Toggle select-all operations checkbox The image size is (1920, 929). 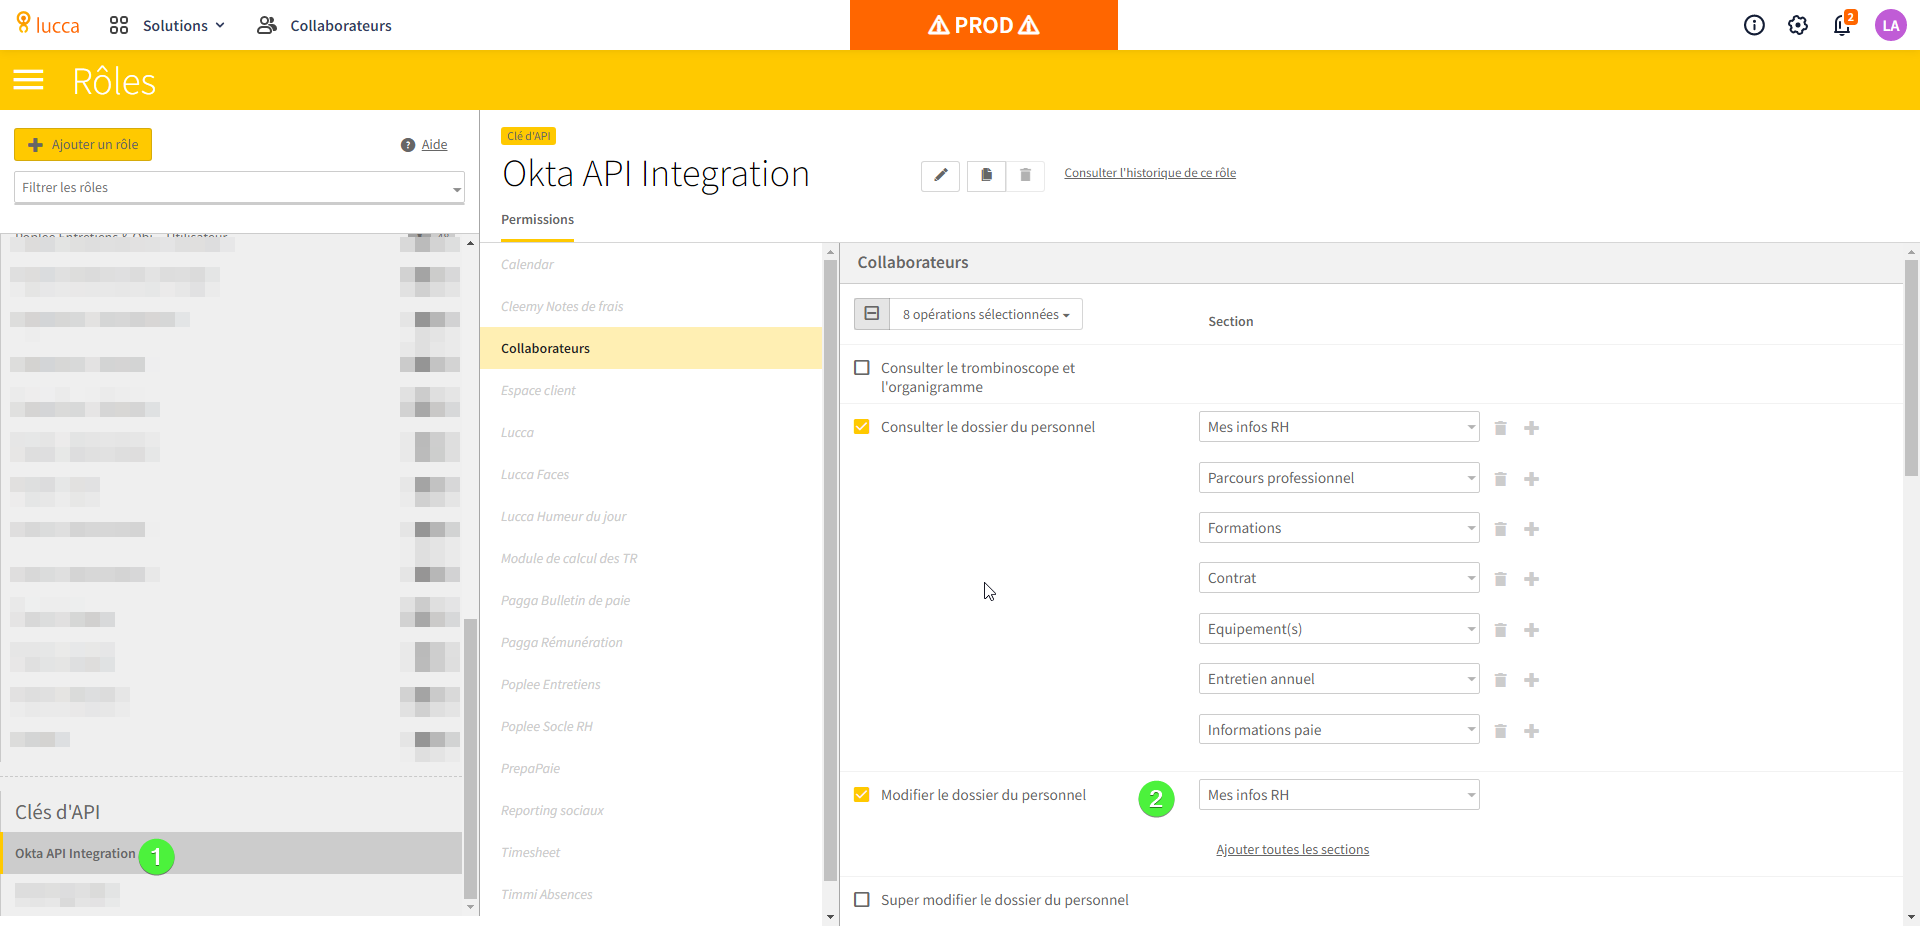[872, 314]
